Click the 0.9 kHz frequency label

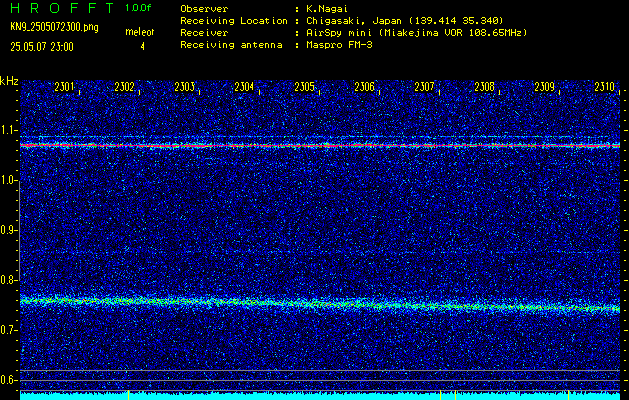point(8,230)
